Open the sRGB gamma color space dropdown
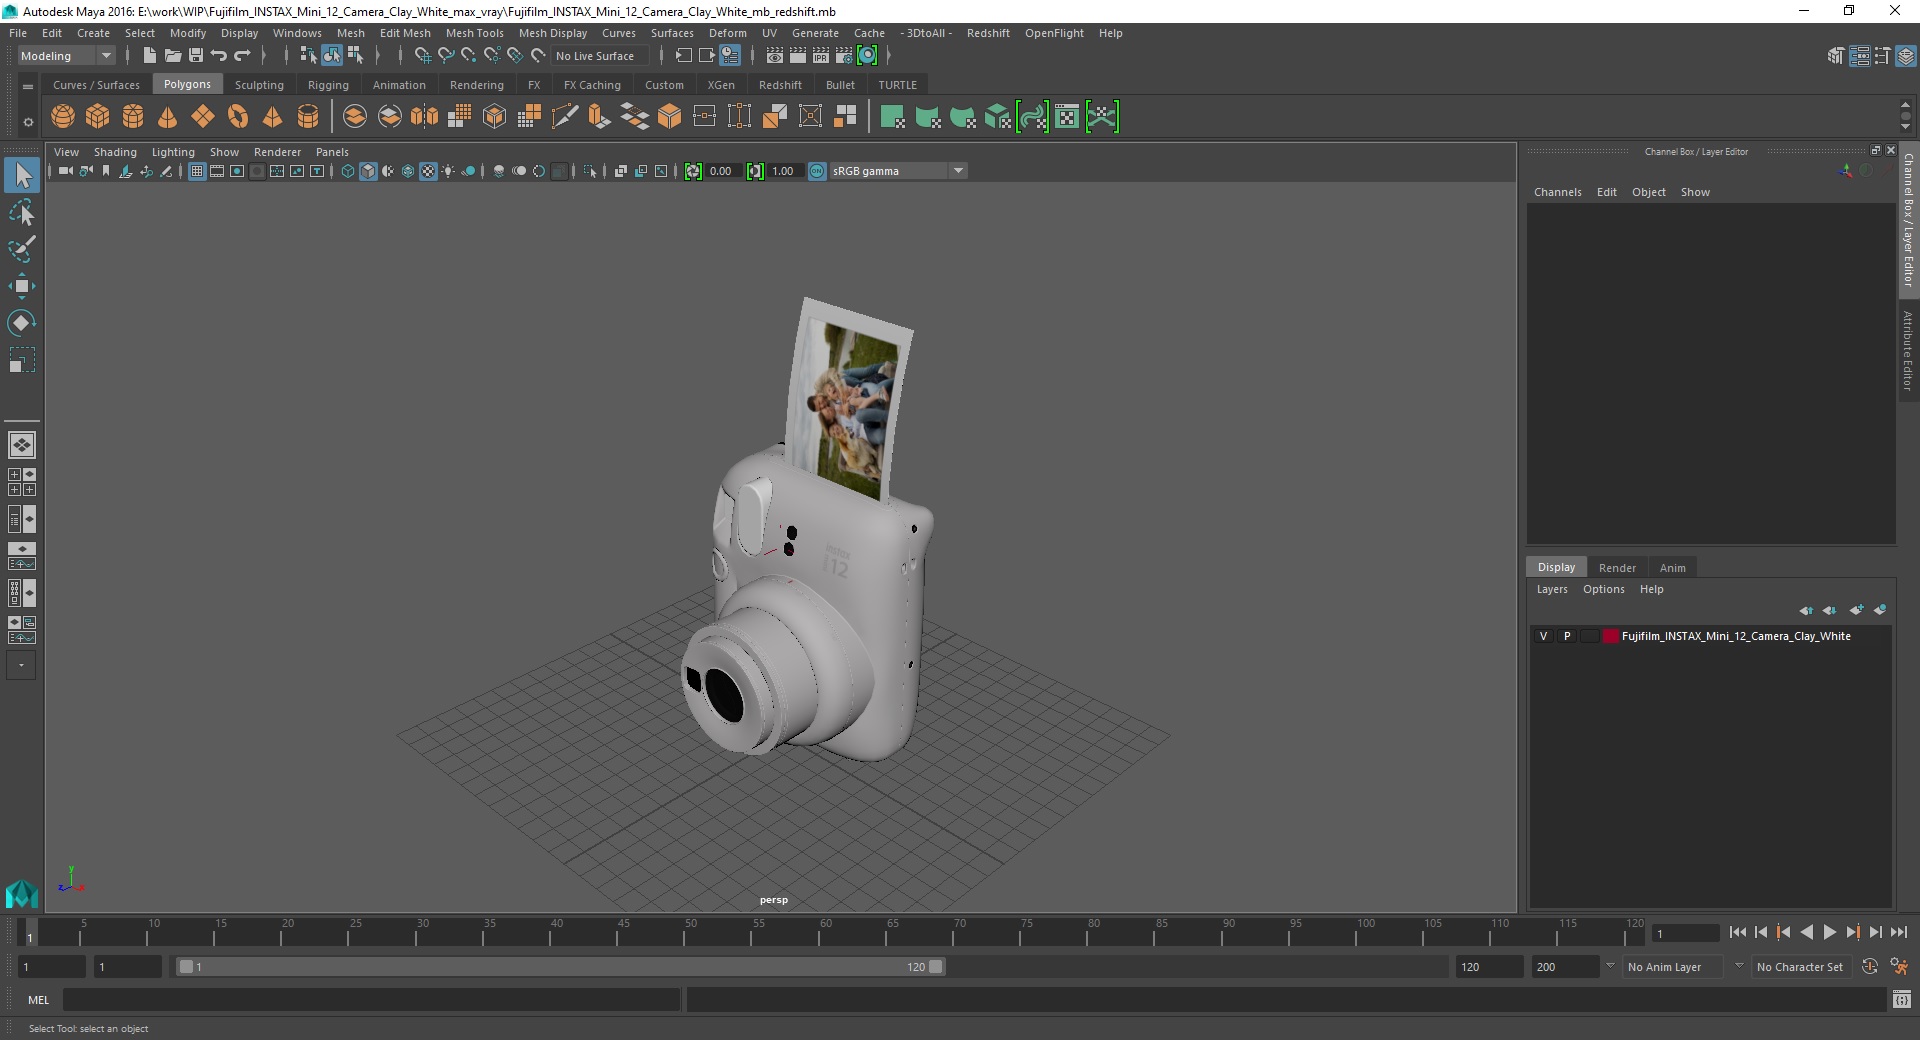1920x1040 pixels. pos(898,171)
